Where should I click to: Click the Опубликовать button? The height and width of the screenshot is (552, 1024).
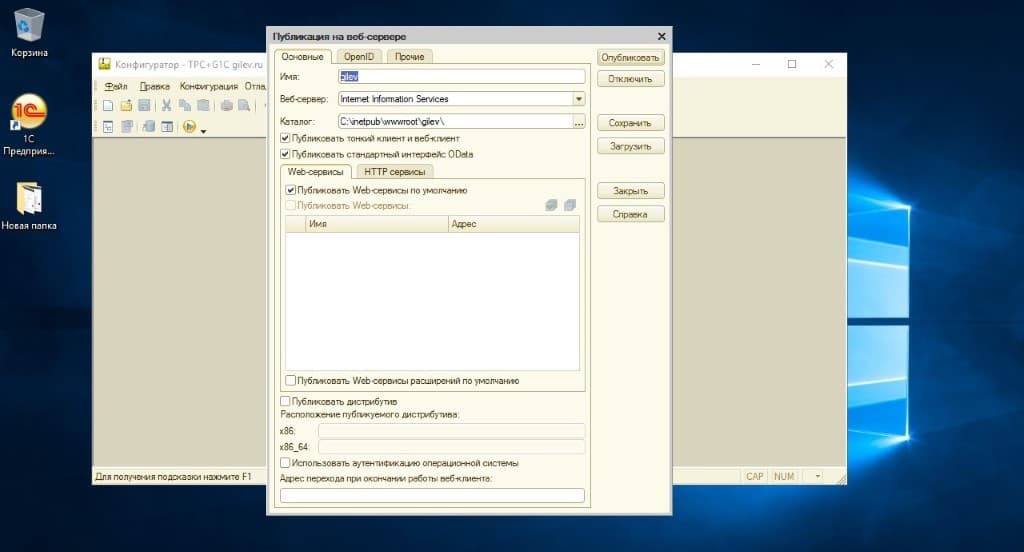(630, 57)
